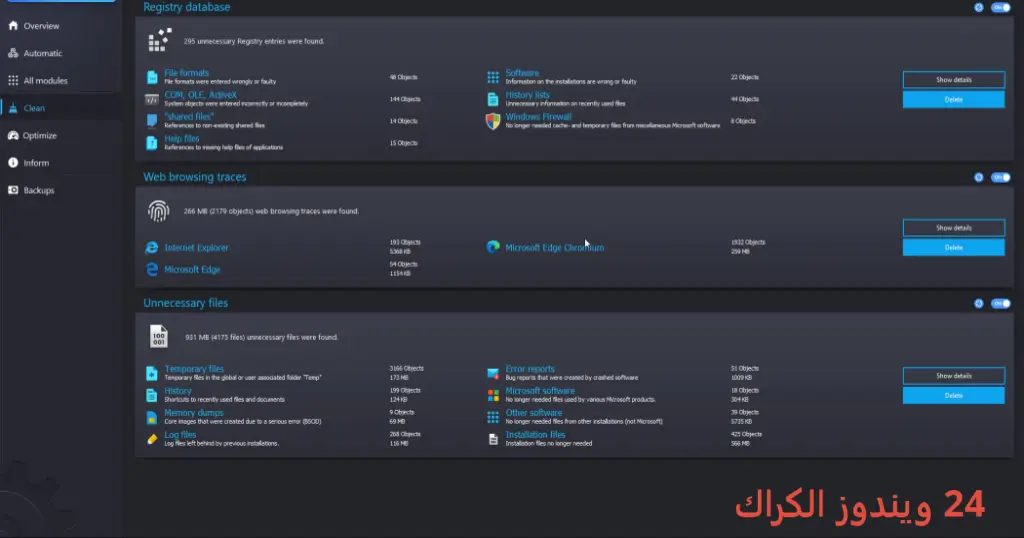The height and width of the screenshot is (538, 1024).
Task: Click the Windows Firewall shield icon
Action: (x=493, y=121)
